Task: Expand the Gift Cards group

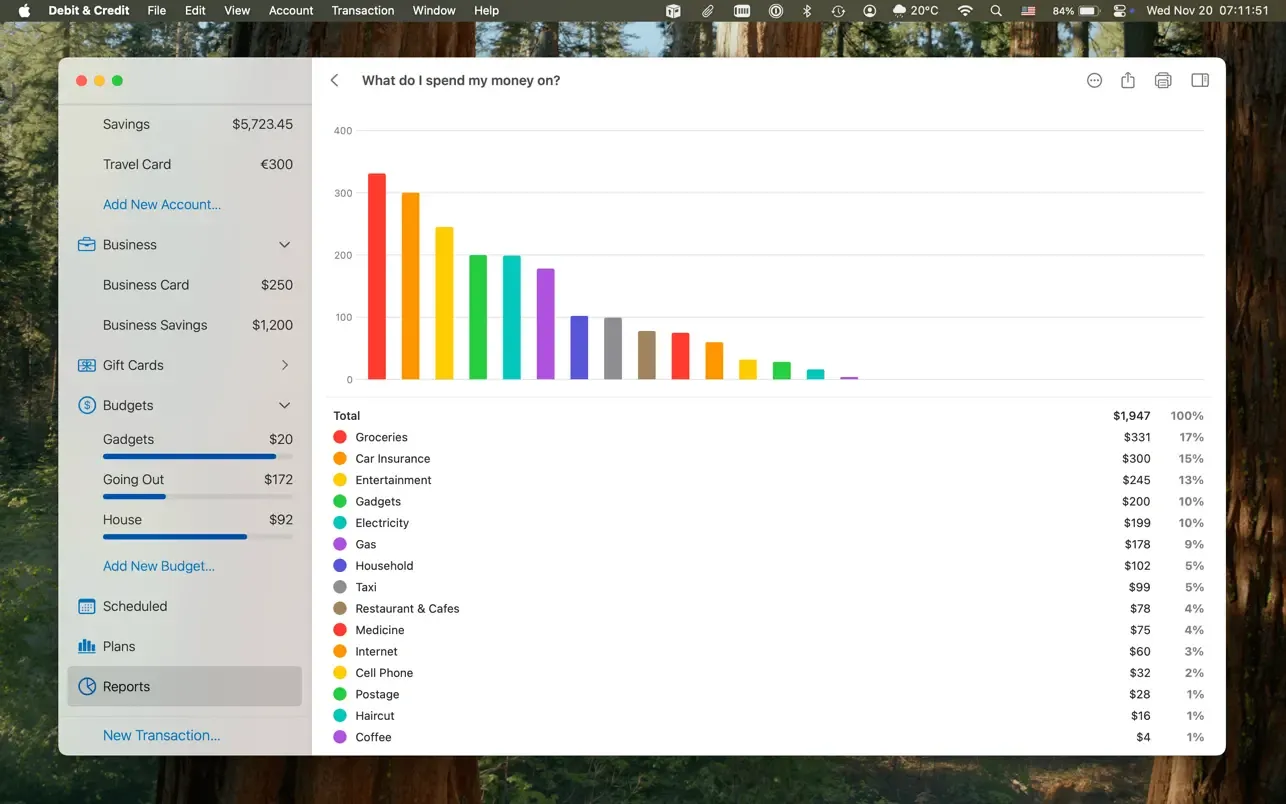Action: (285, 365)
